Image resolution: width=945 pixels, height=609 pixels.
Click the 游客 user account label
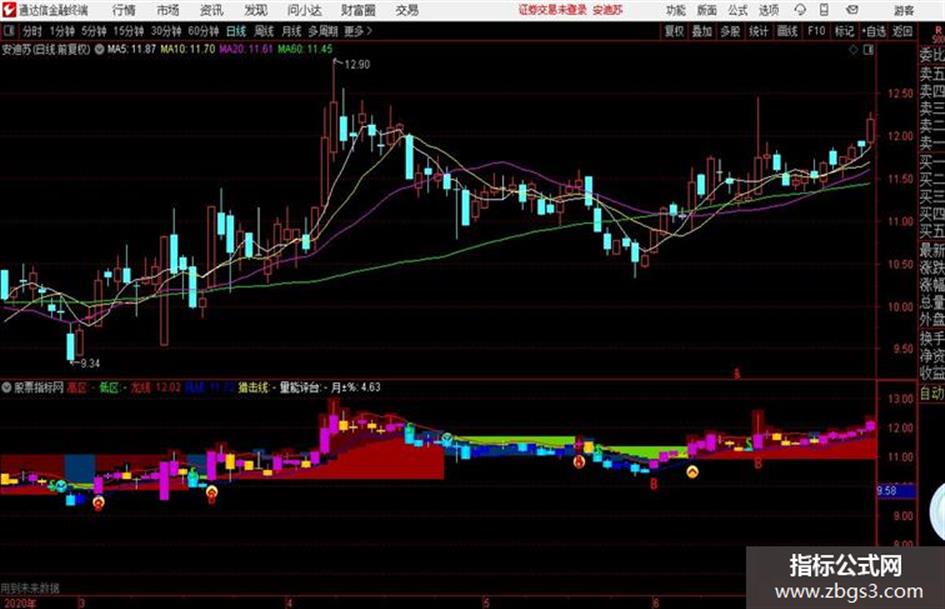pos(903,10)
